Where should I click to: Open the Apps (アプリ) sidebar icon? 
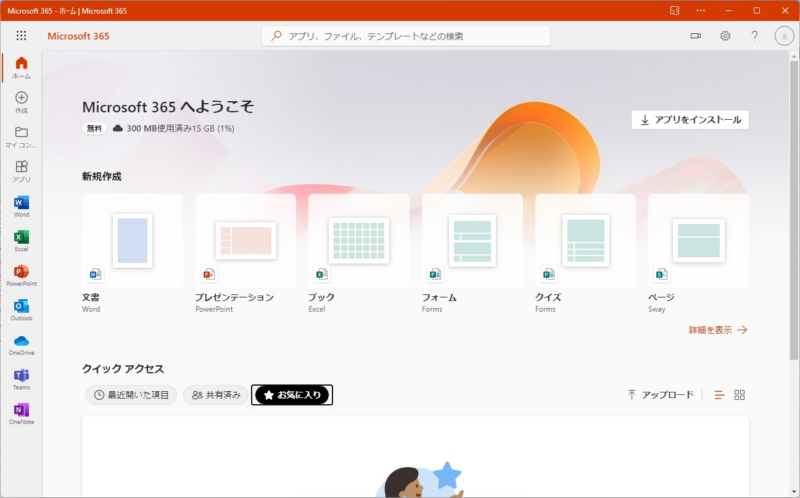(x=21, y=171)
